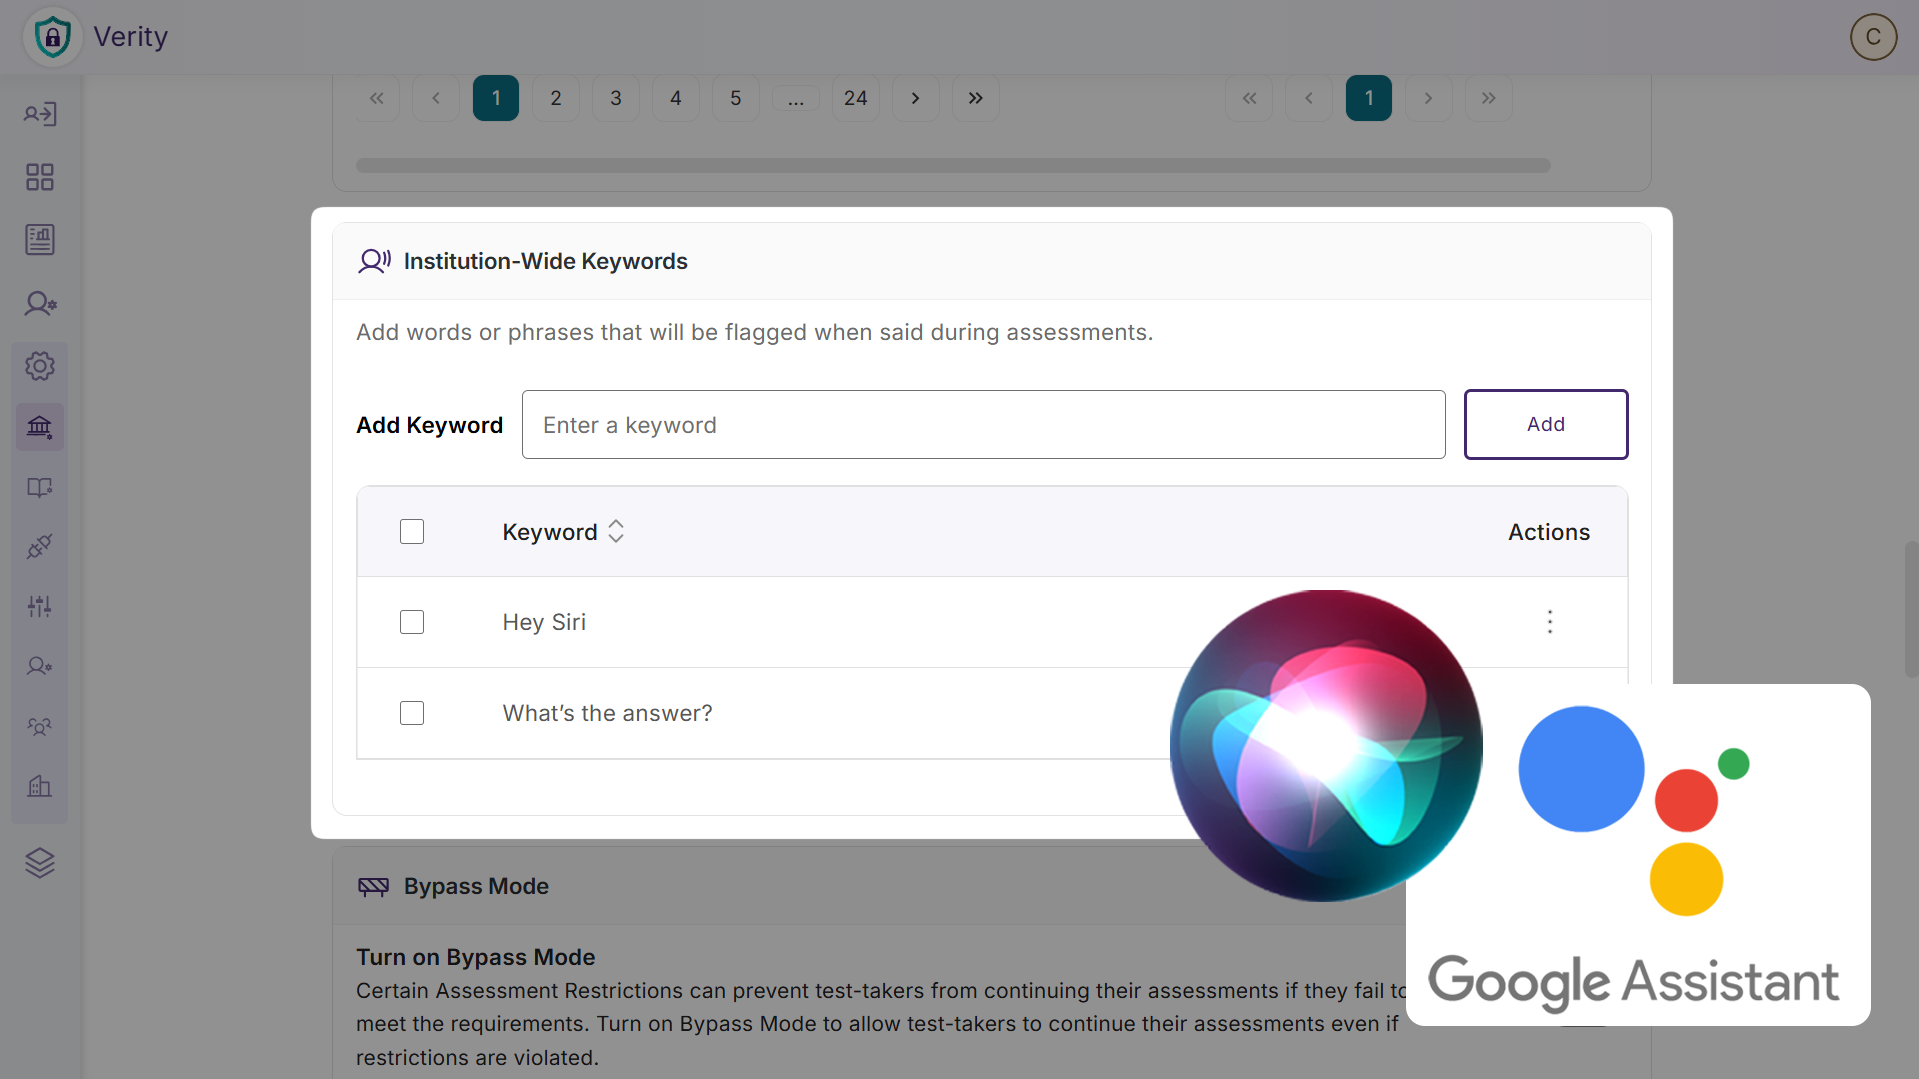Select the institution building icon in sidebar
The image size is (1919, 1079).
40,427
